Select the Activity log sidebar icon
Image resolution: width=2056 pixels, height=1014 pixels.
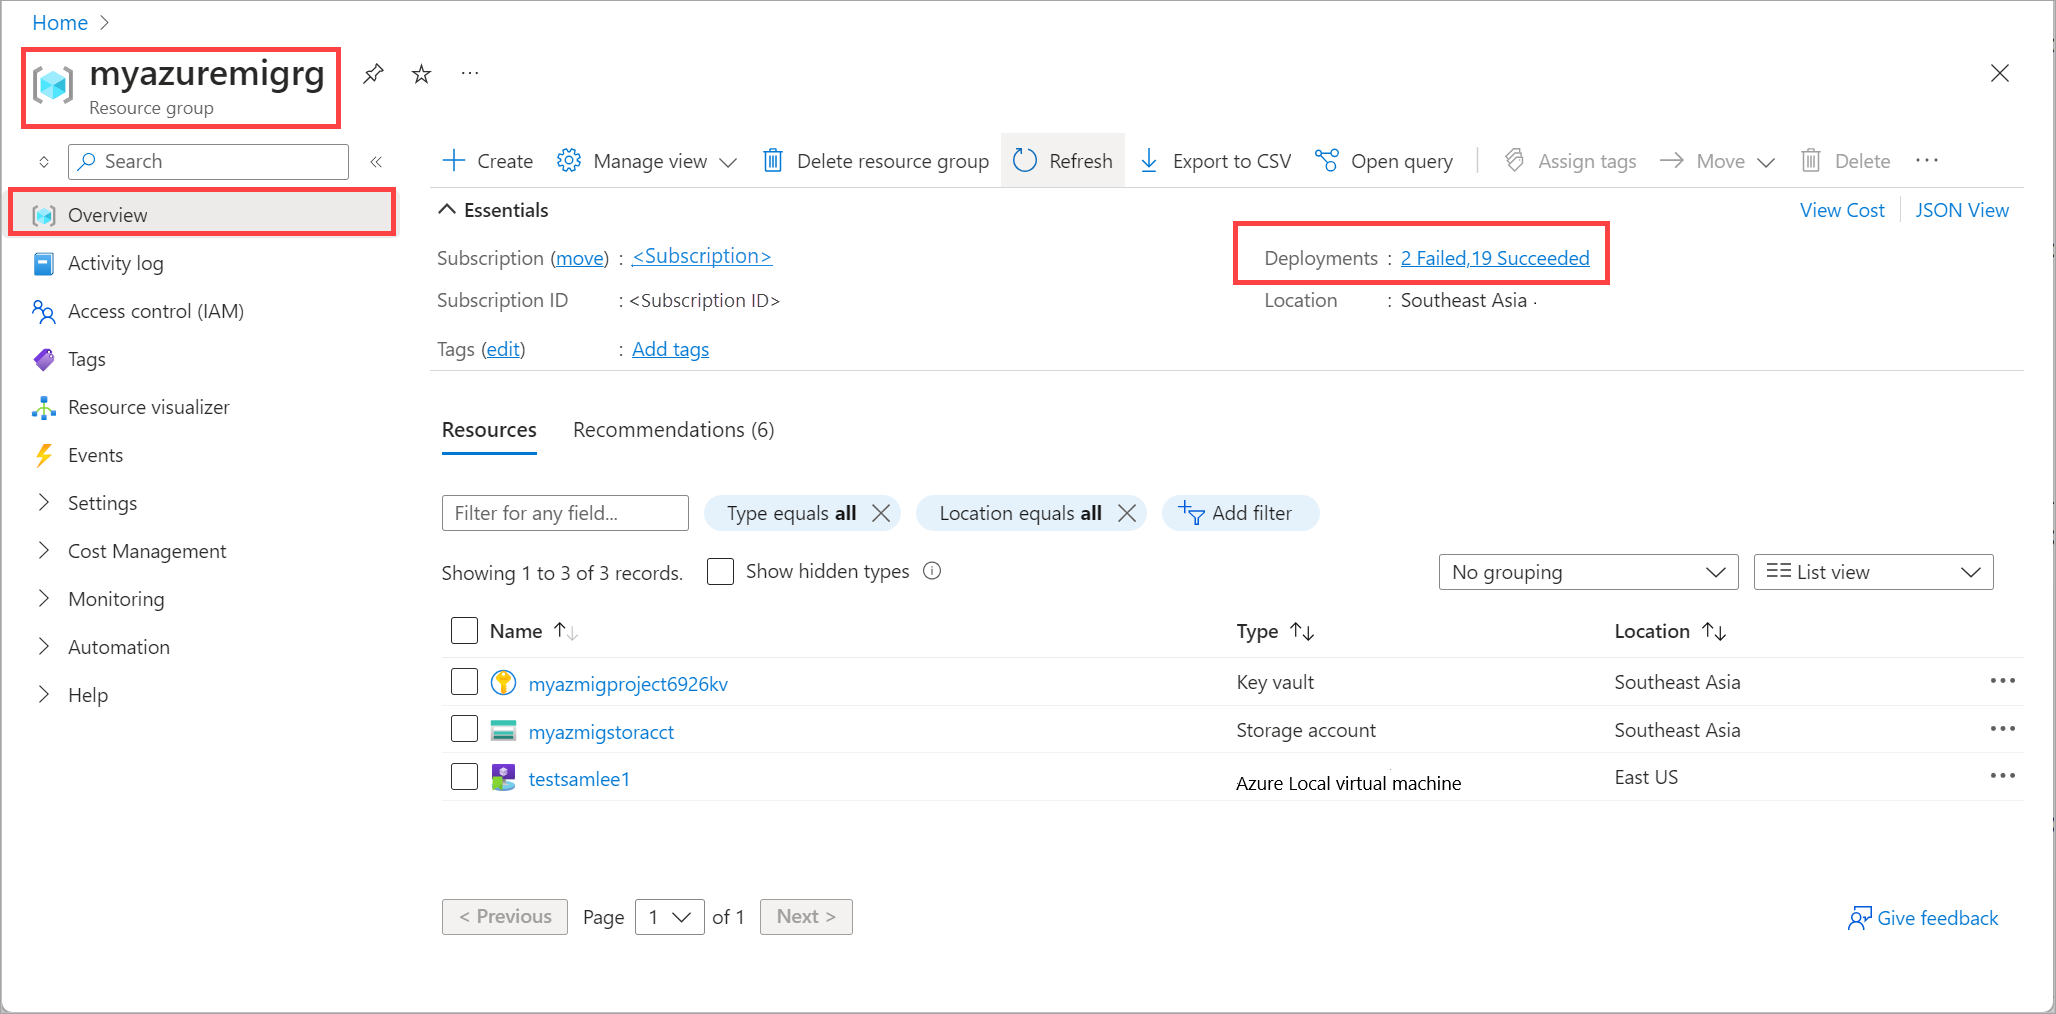click(43, 263)
